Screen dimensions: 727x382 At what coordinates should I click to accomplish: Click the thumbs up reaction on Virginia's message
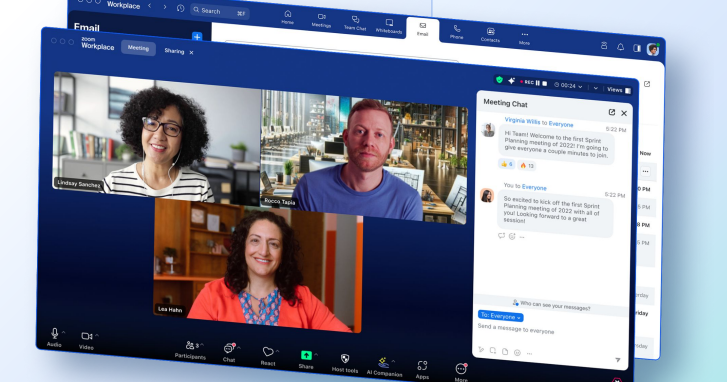click(x=507, y=164)
